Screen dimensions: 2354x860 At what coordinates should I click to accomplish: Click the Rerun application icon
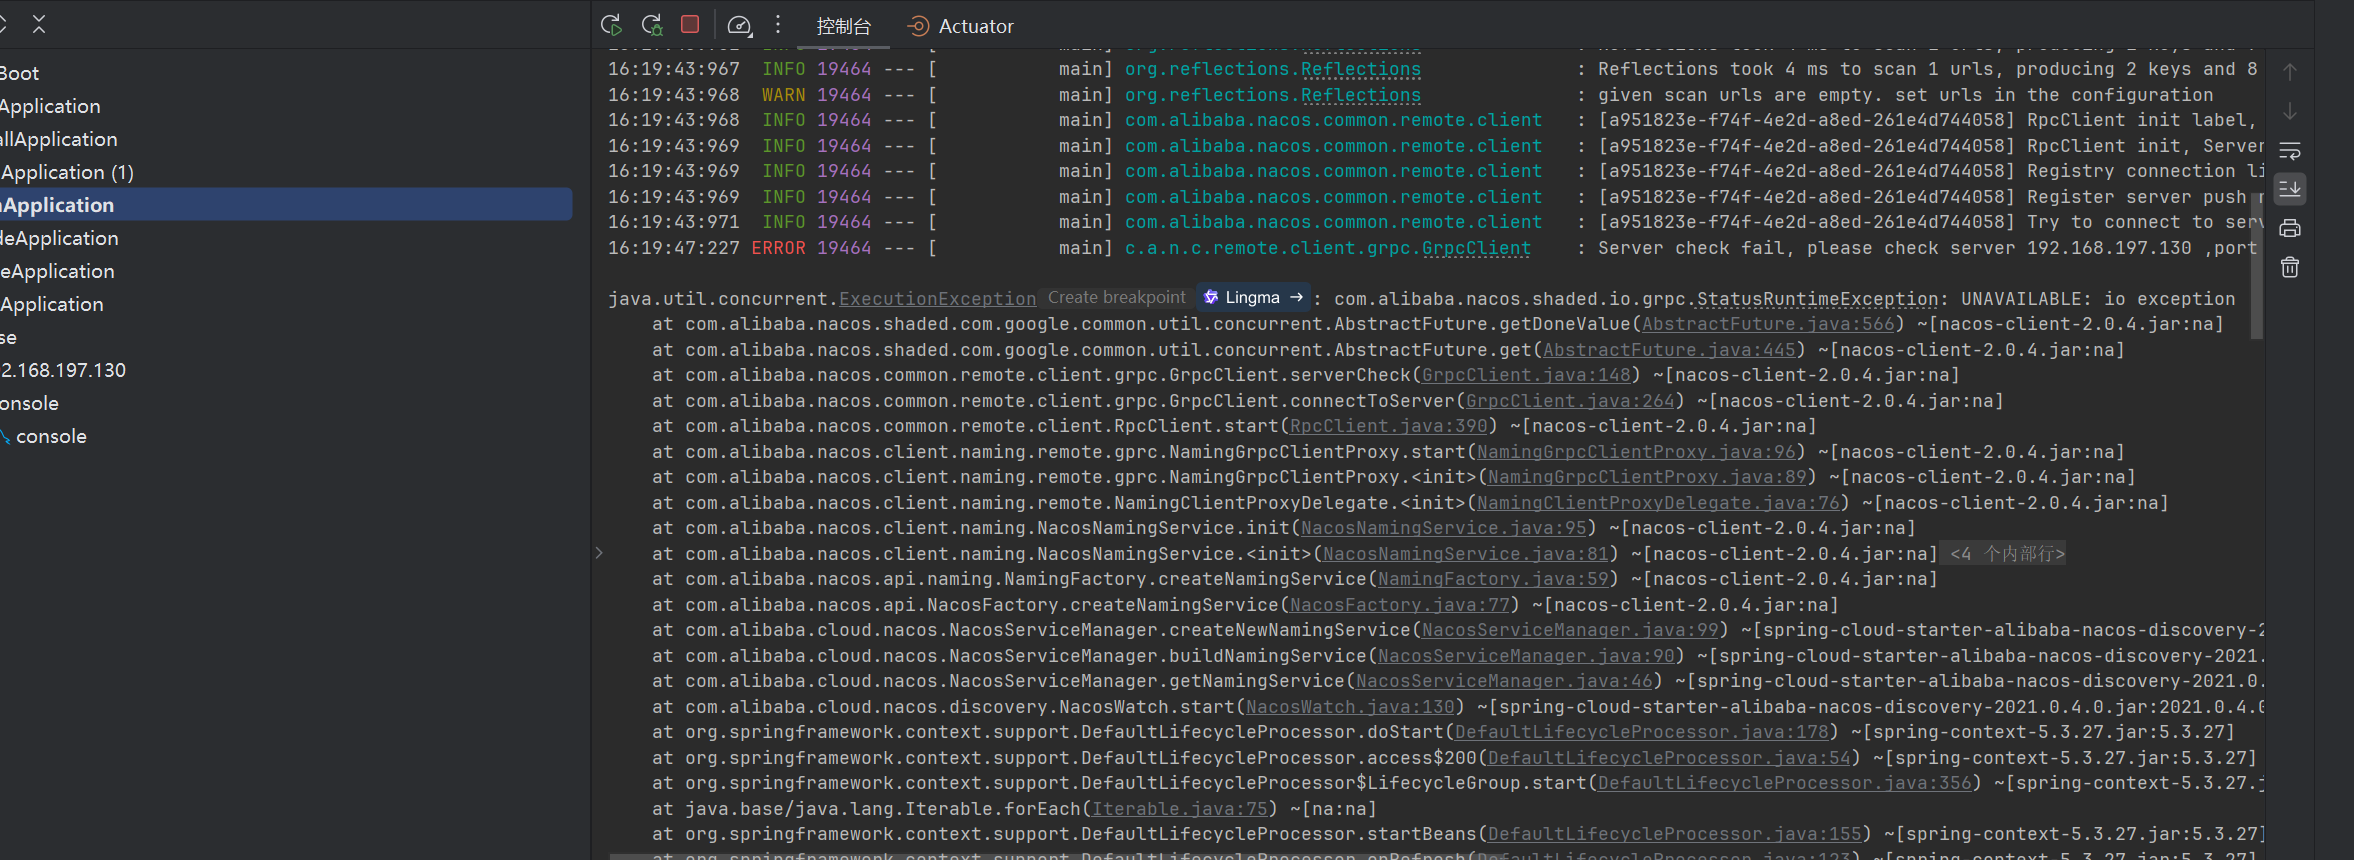(612, 25)
